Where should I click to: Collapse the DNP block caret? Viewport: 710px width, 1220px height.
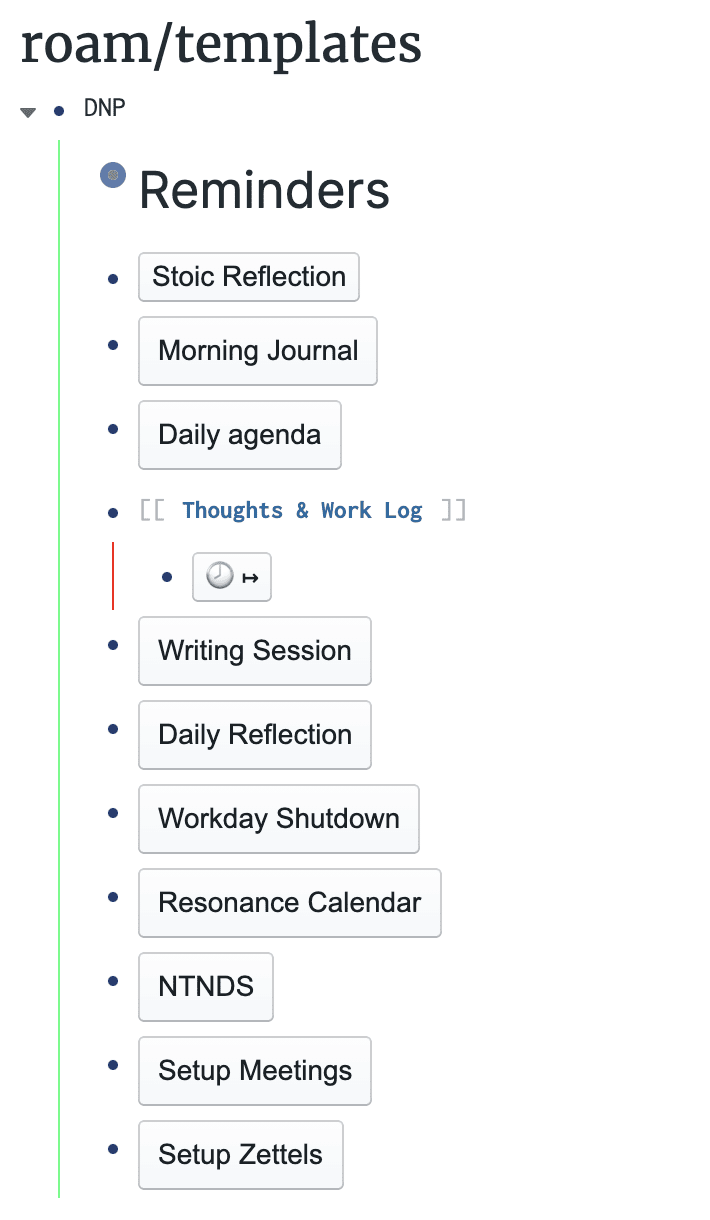pyautogui.click(x=28, y=111)
